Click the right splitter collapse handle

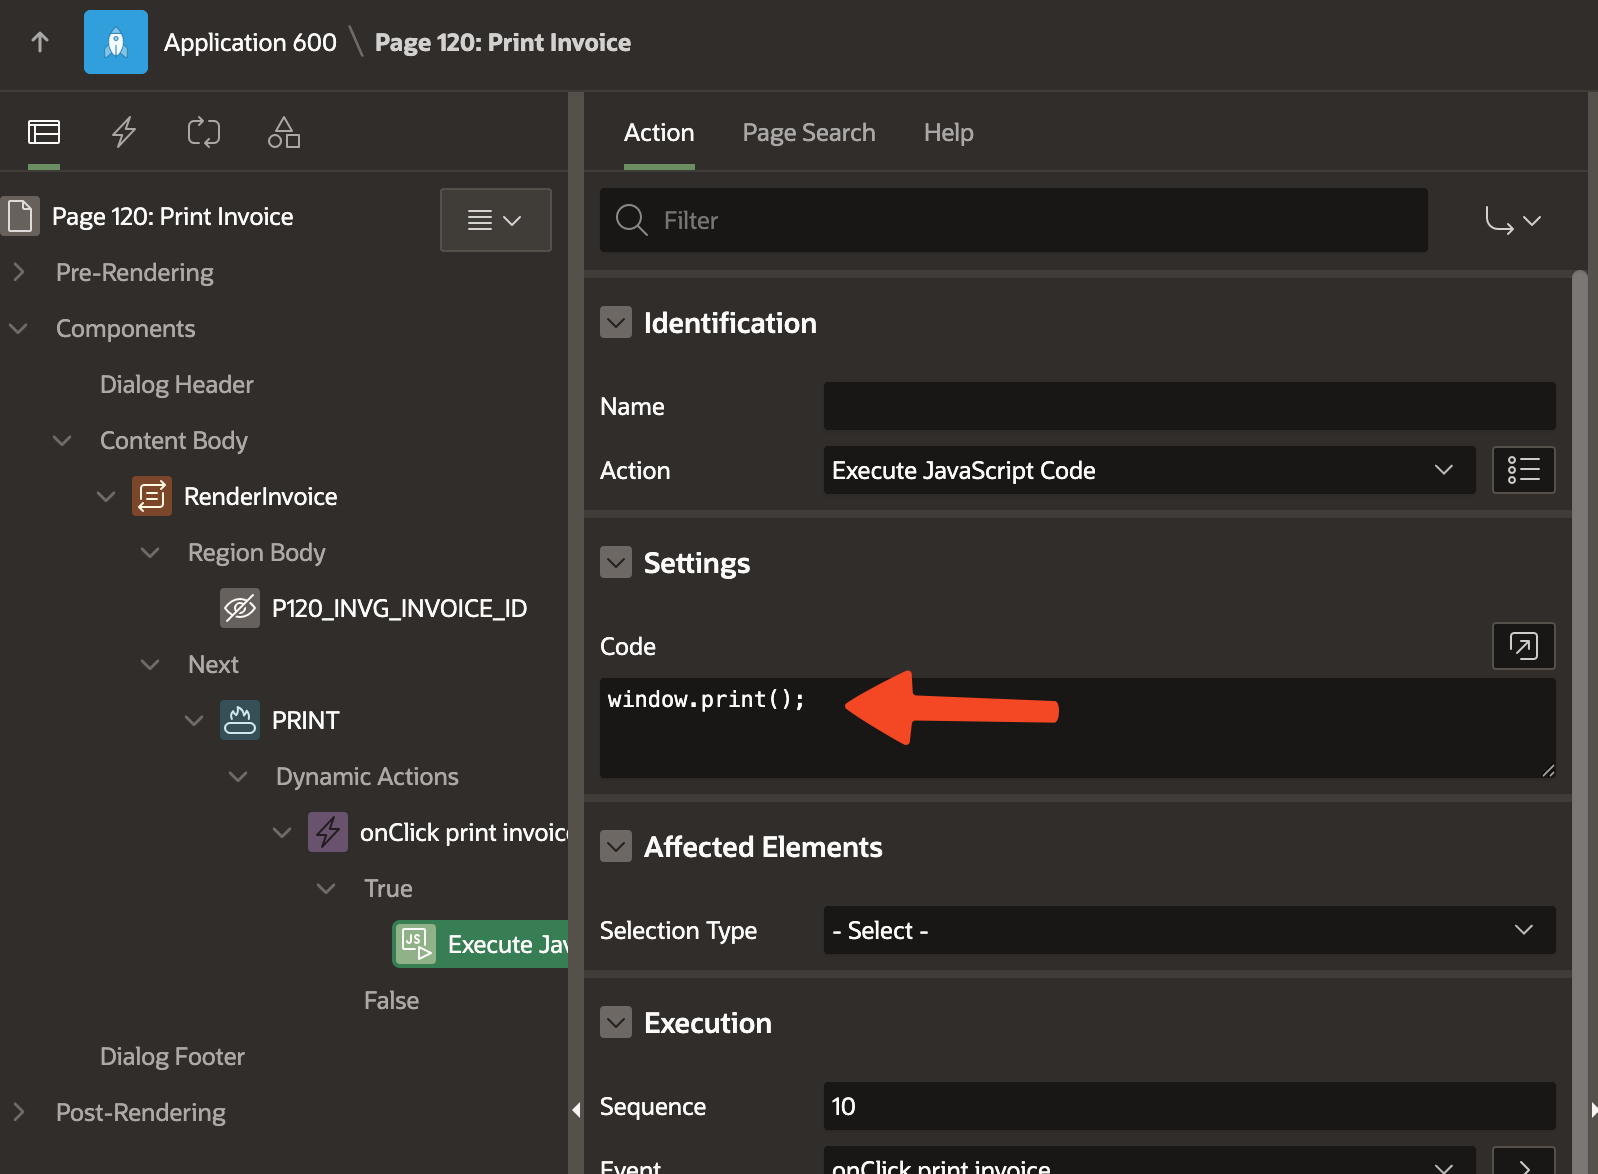pyautogui.click(x=1593, y=1109)
